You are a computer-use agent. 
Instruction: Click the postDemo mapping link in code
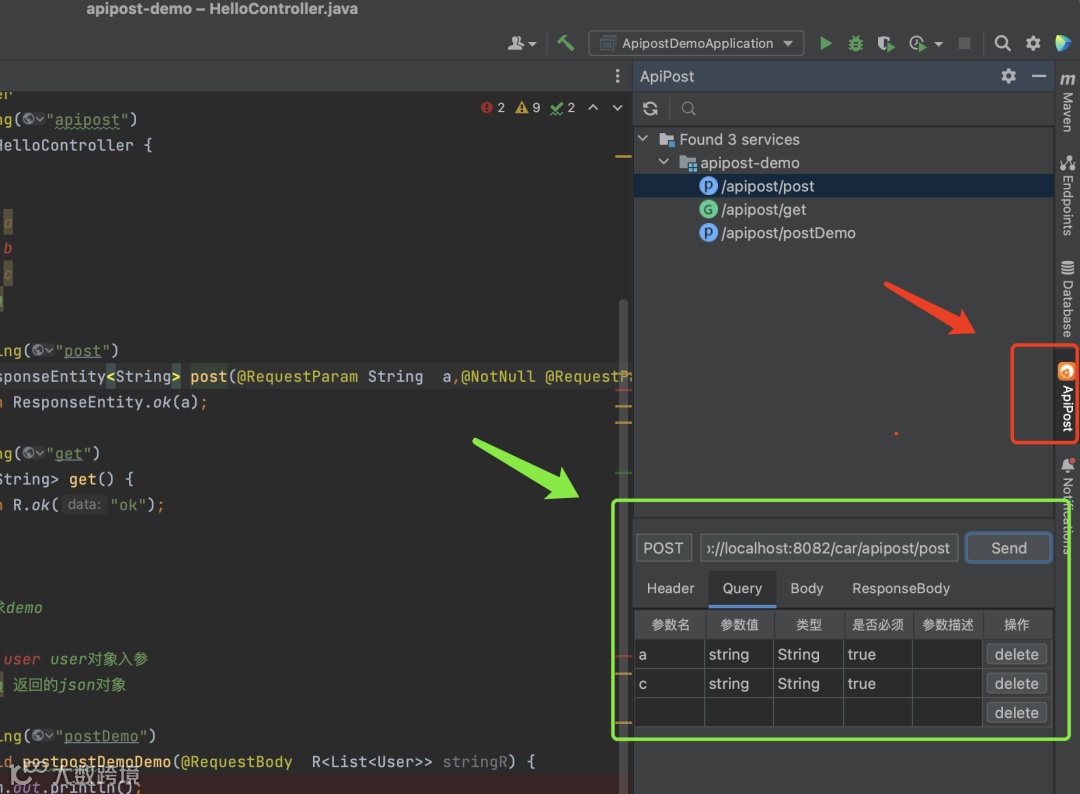pyautogui.click(x=101, y=736)
